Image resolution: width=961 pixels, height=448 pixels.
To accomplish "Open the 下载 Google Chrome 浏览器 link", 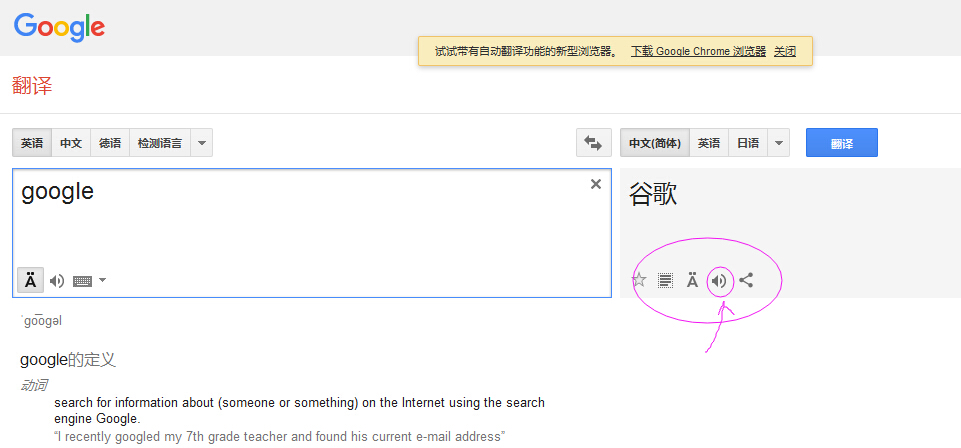I will coord(698,51).
